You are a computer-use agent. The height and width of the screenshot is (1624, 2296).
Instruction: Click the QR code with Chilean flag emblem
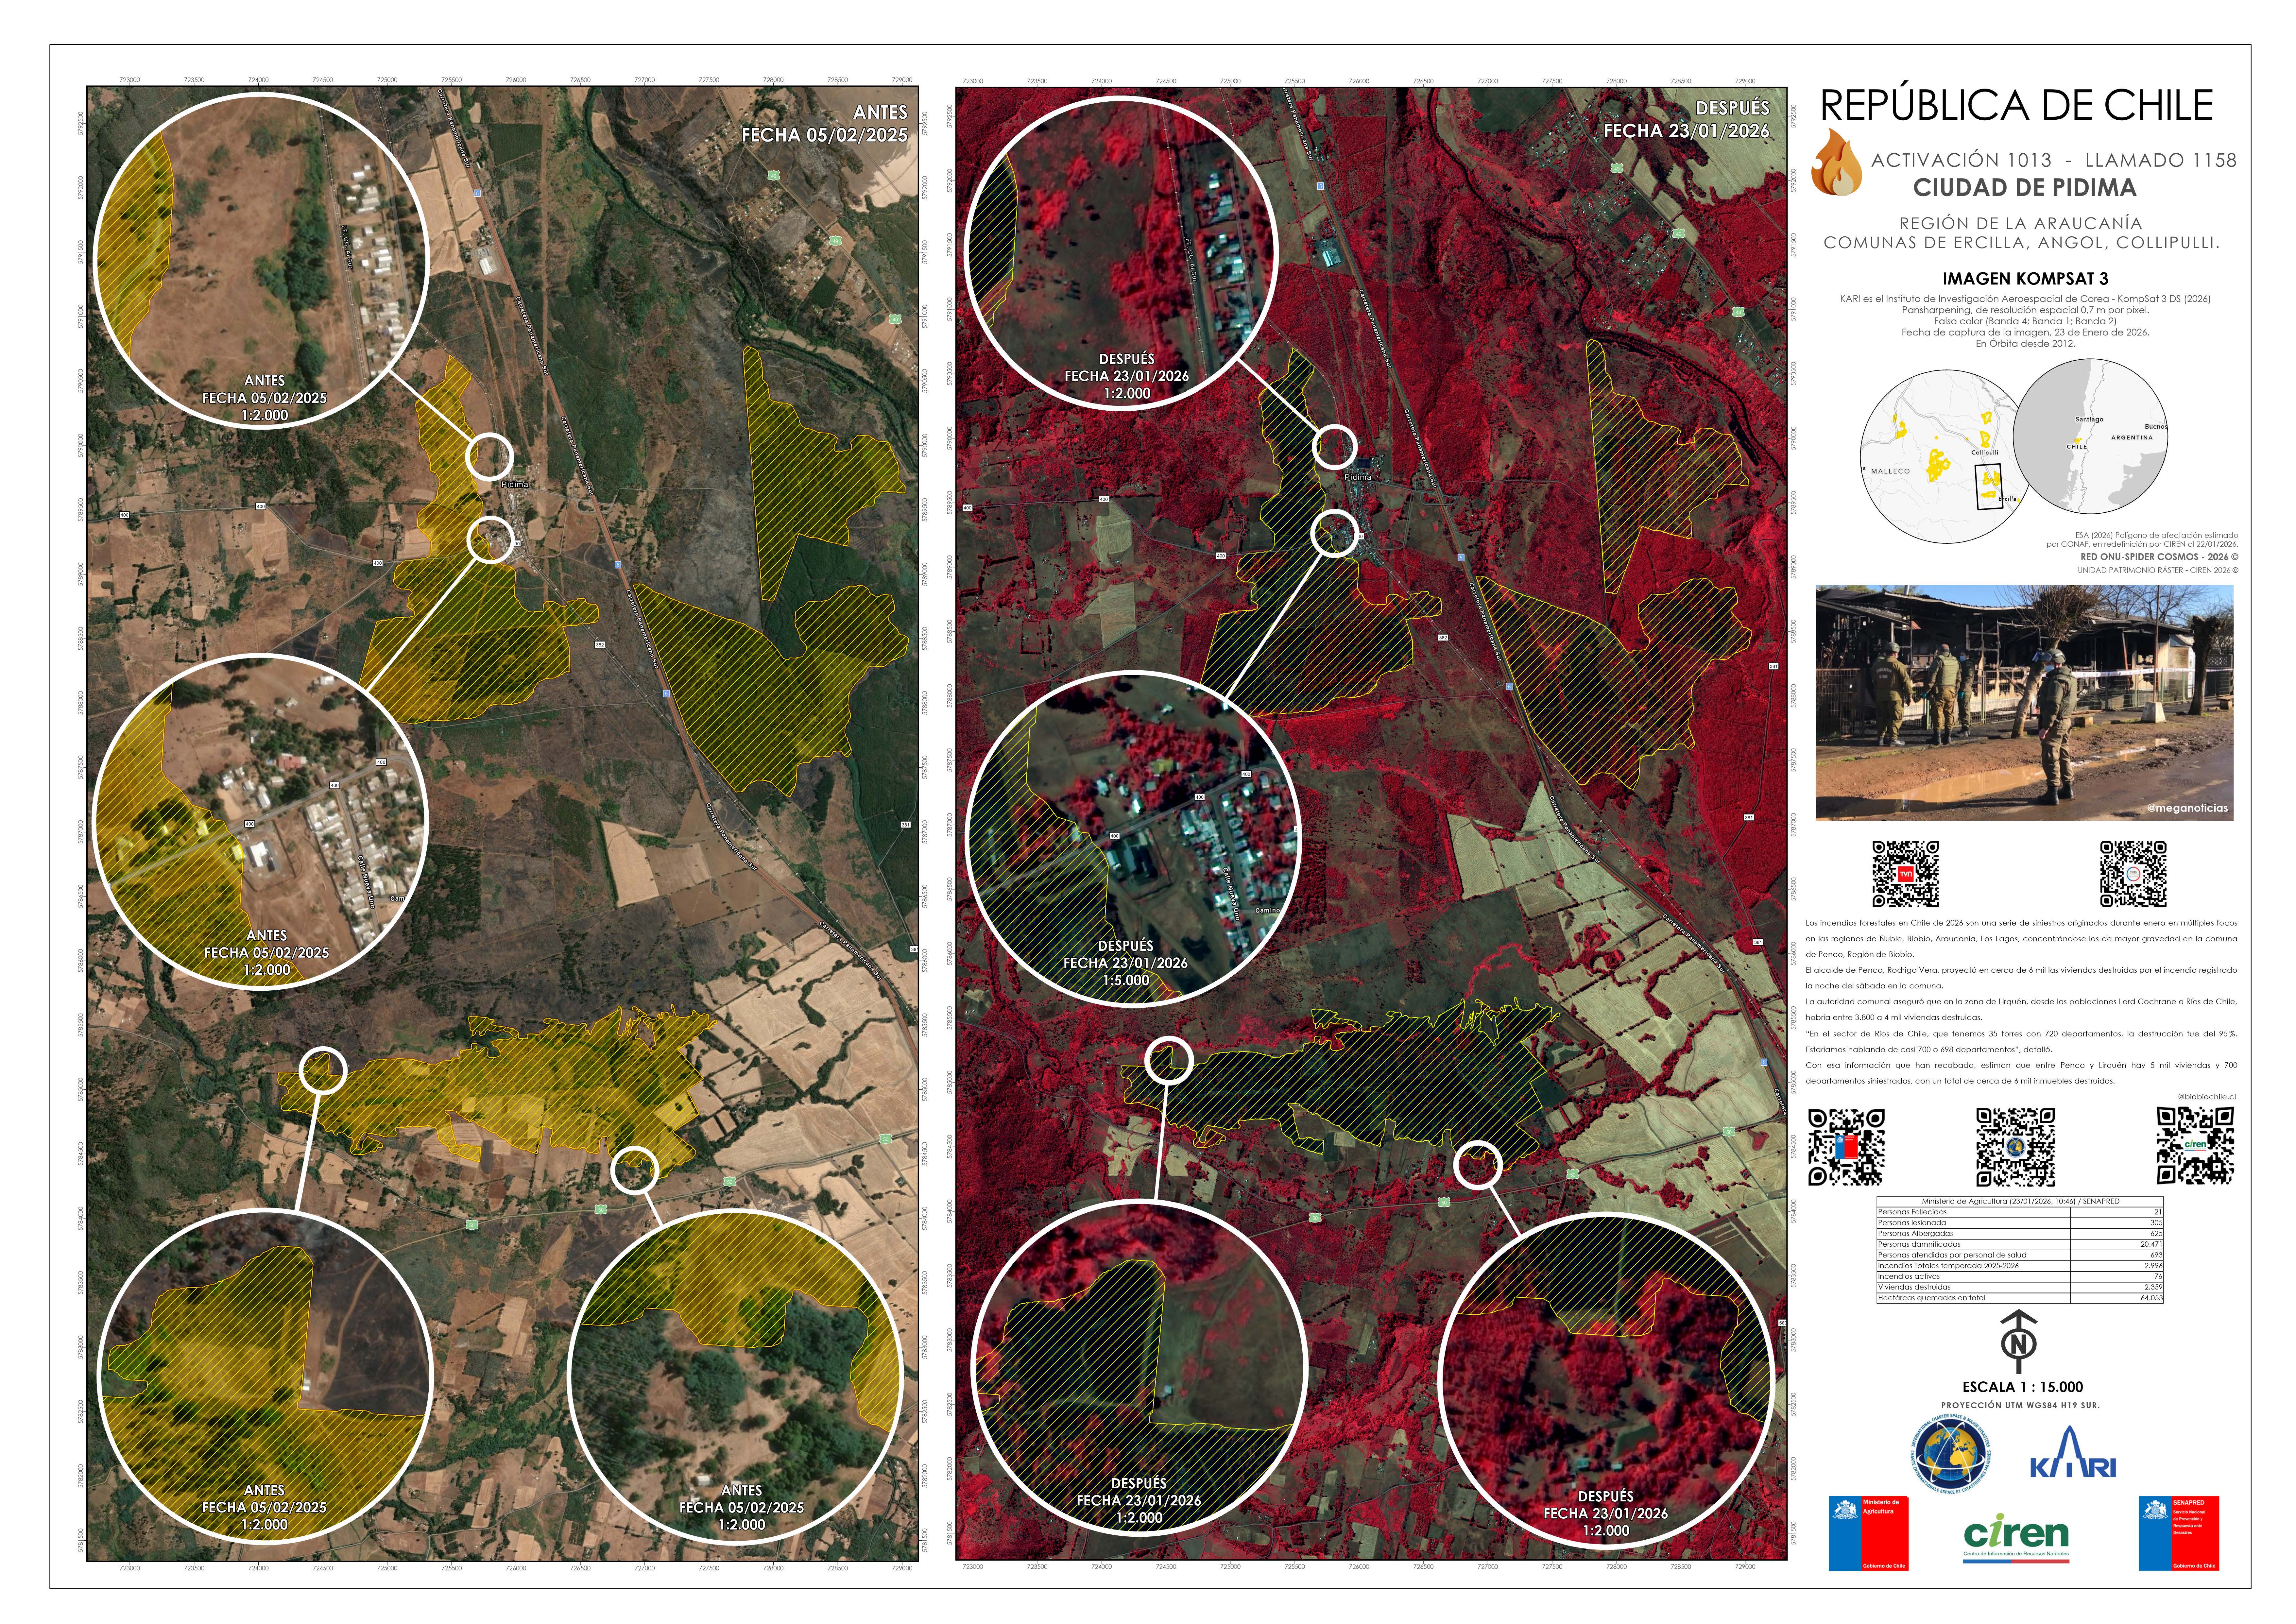(x=1846, y=1146)
